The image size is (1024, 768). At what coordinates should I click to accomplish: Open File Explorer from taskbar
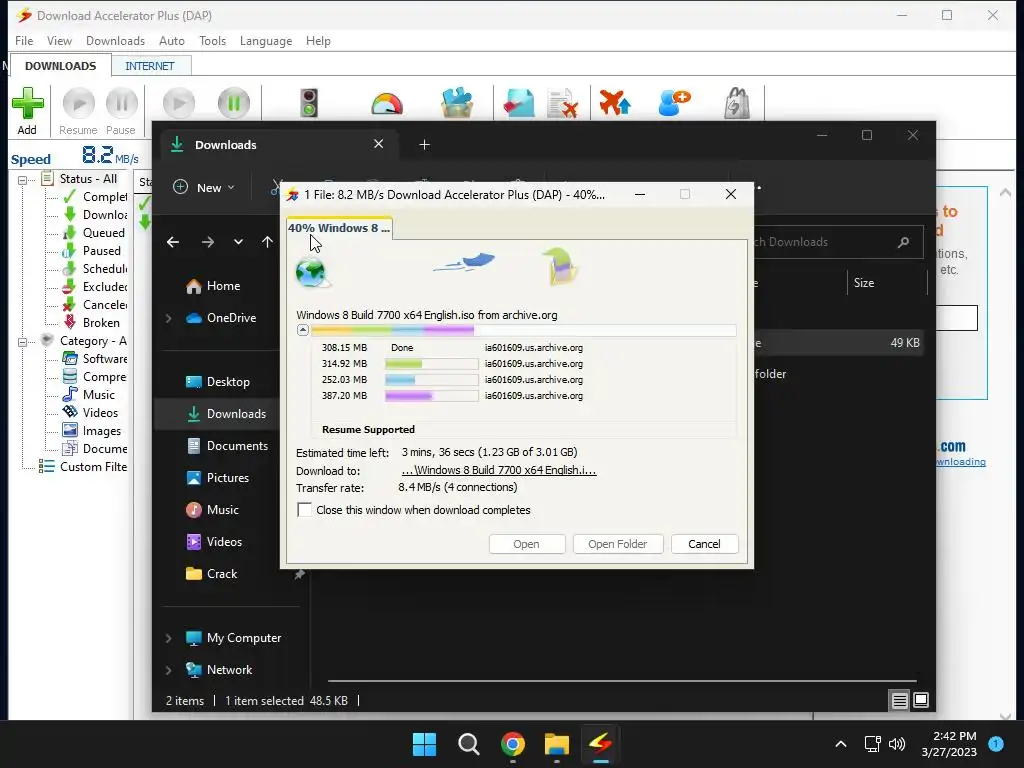(557, 744)
